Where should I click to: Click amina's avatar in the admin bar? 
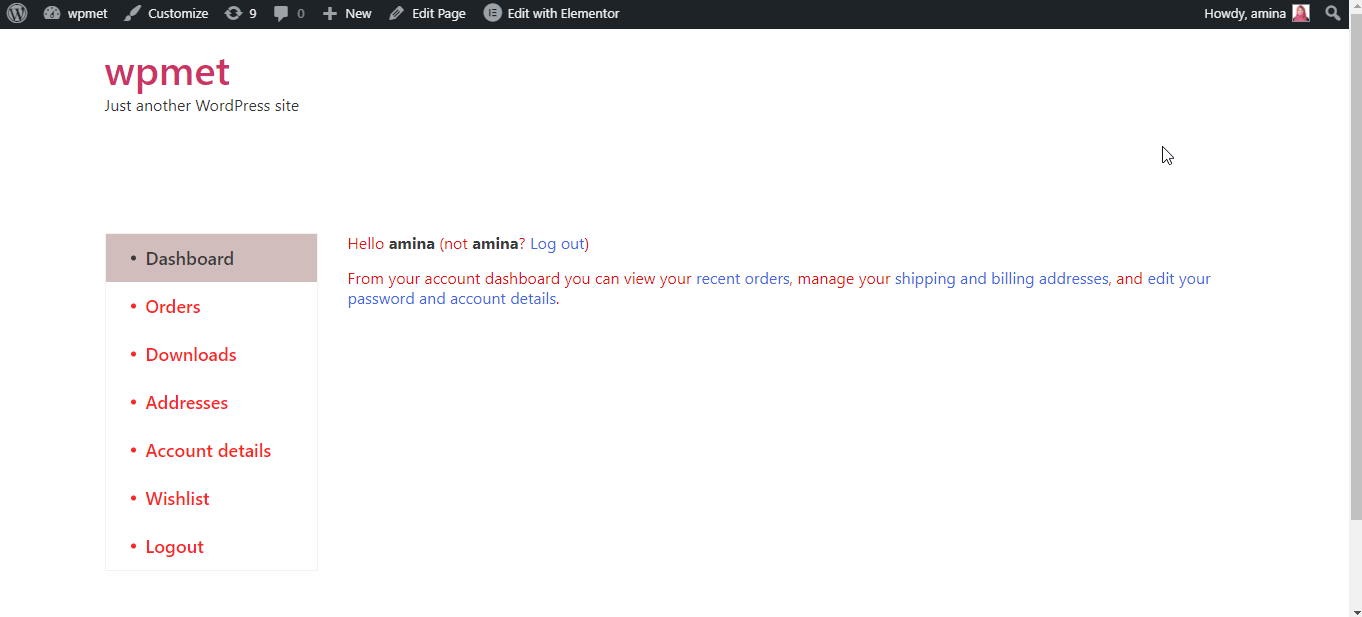pos(1300,14)
